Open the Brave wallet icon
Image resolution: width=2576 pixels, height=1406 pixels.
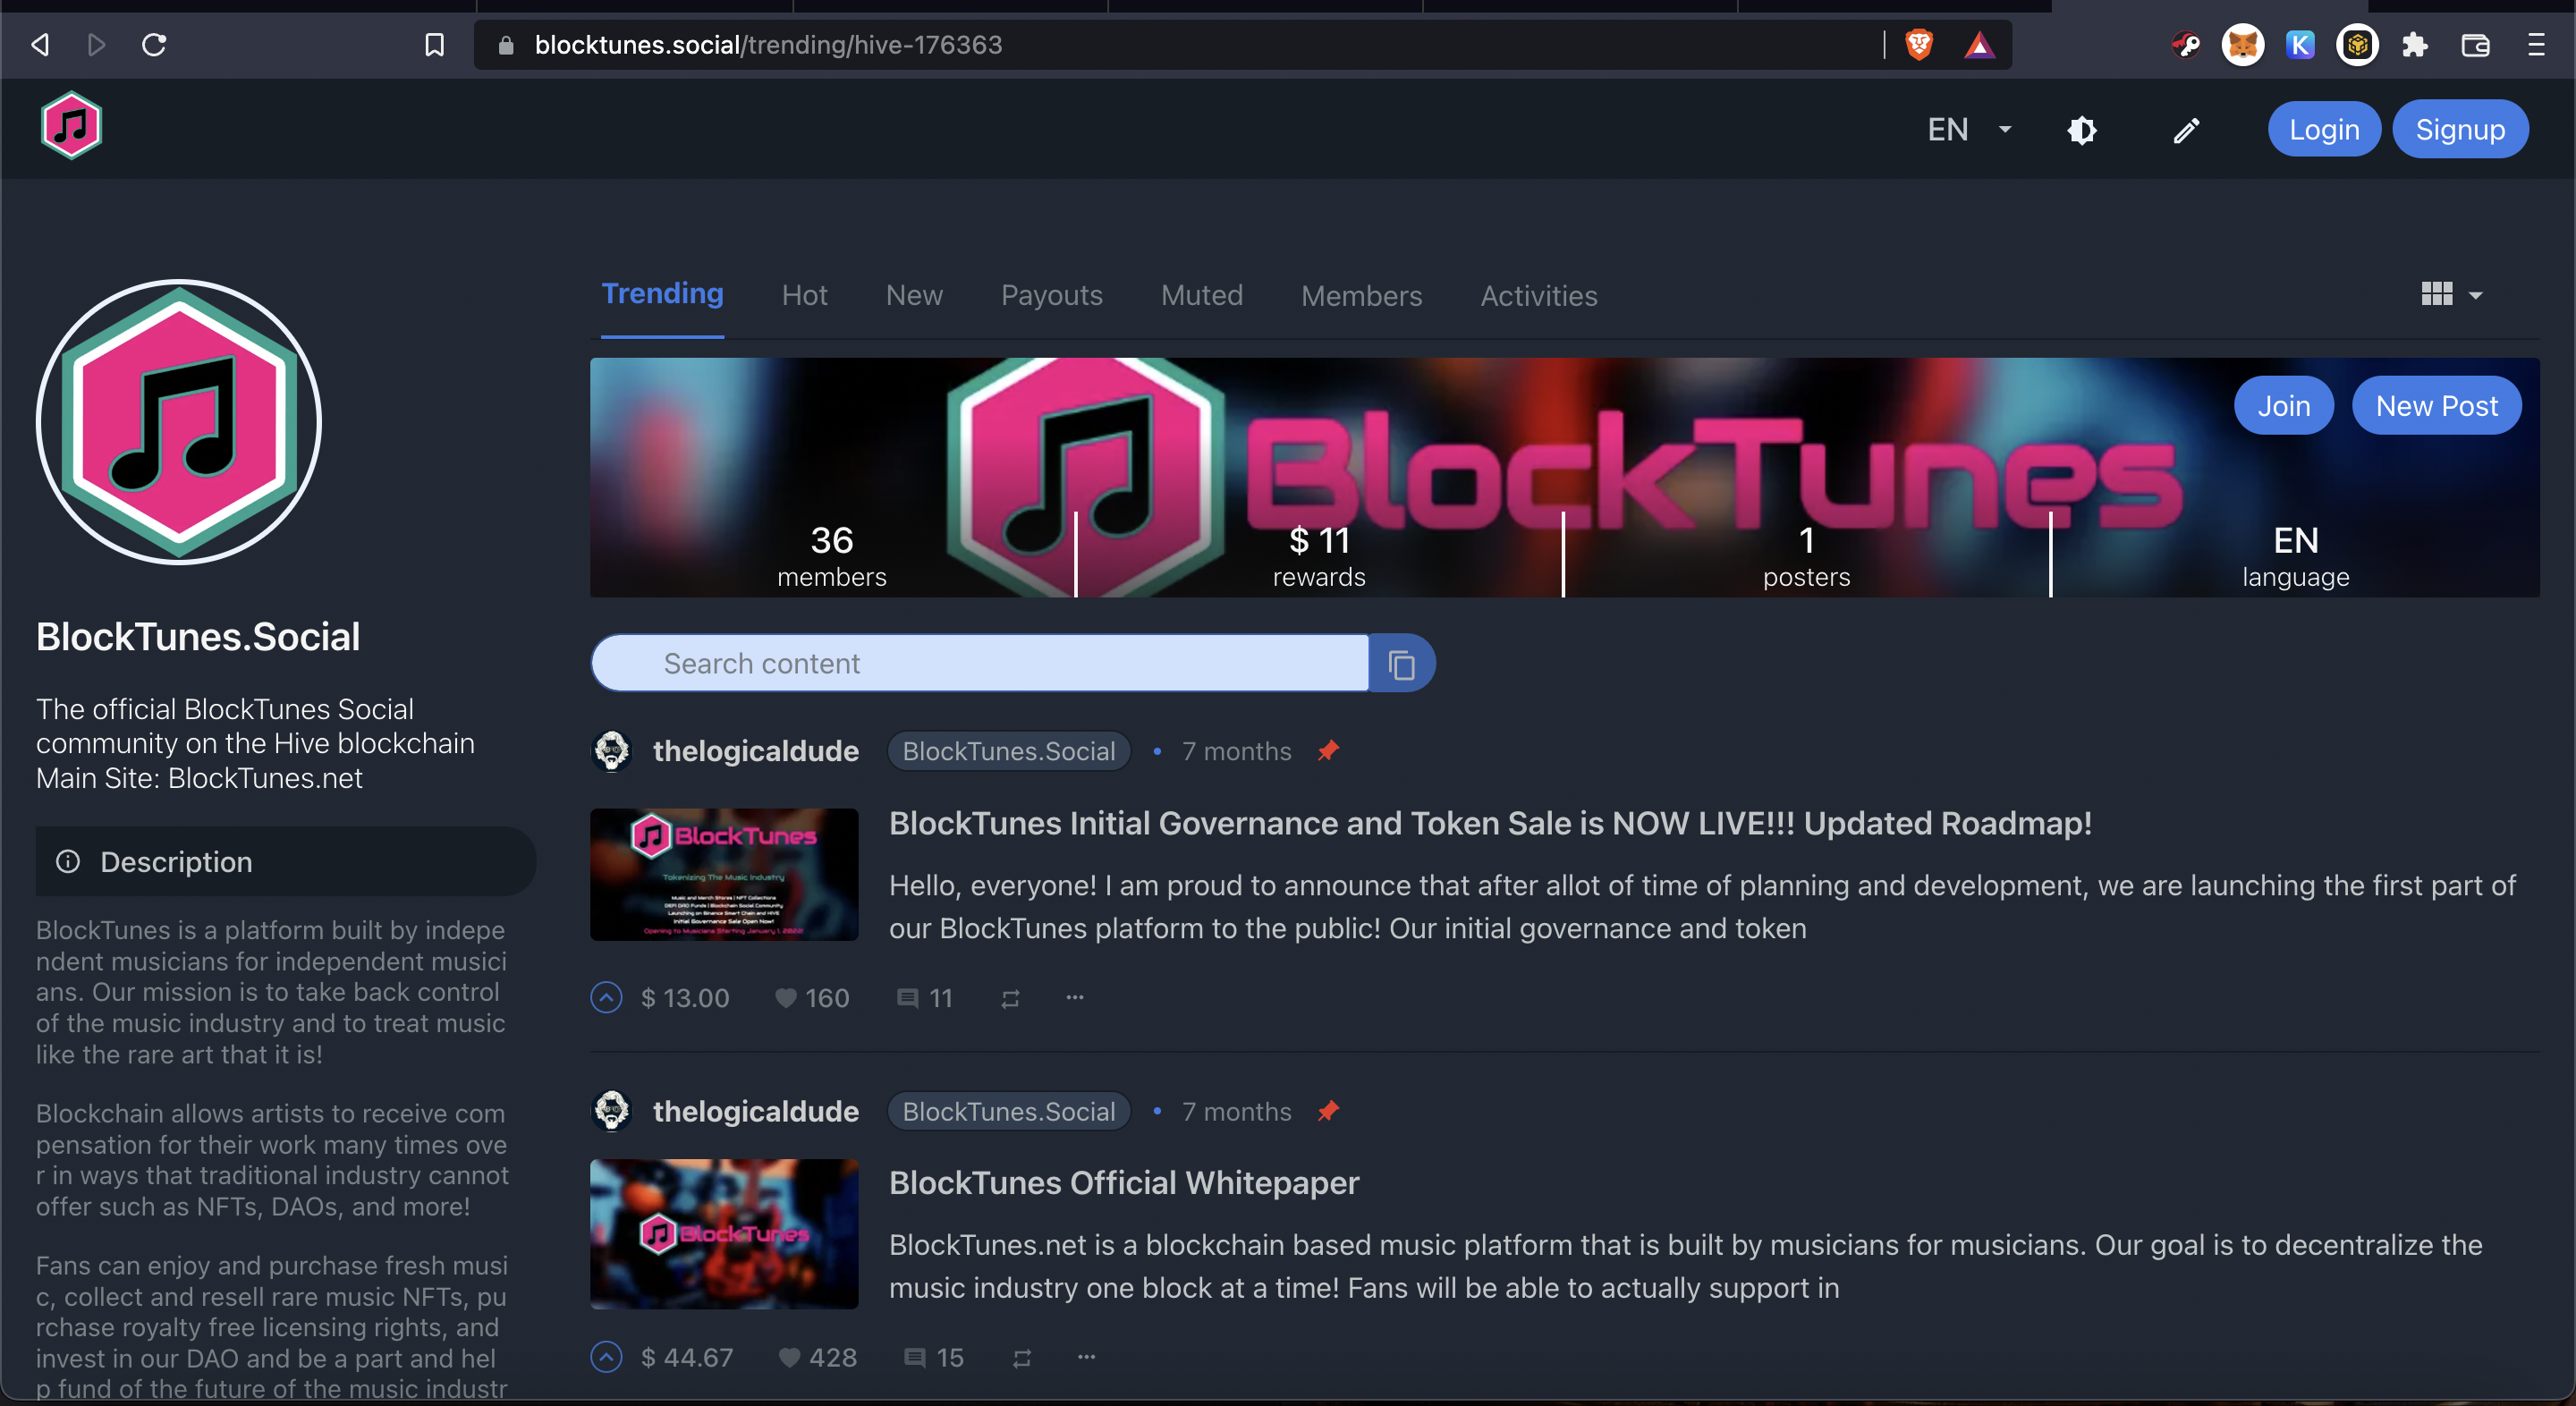[2475, 45]
